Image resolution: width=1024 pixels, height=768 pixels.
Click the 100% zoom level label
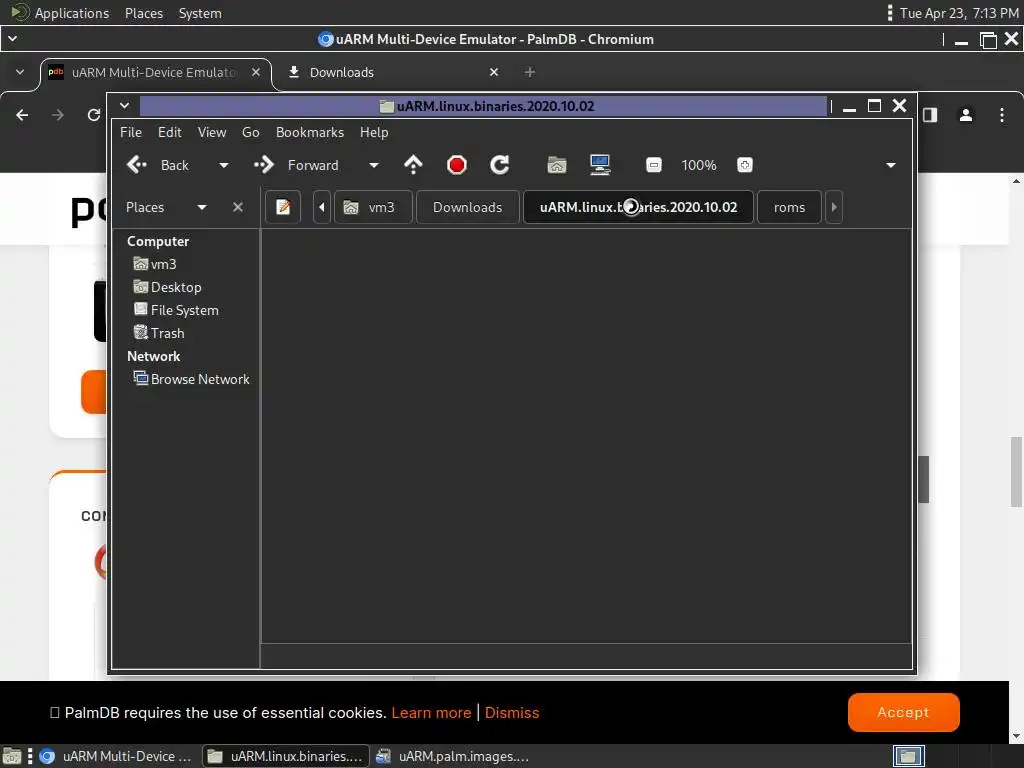[699, 165]
